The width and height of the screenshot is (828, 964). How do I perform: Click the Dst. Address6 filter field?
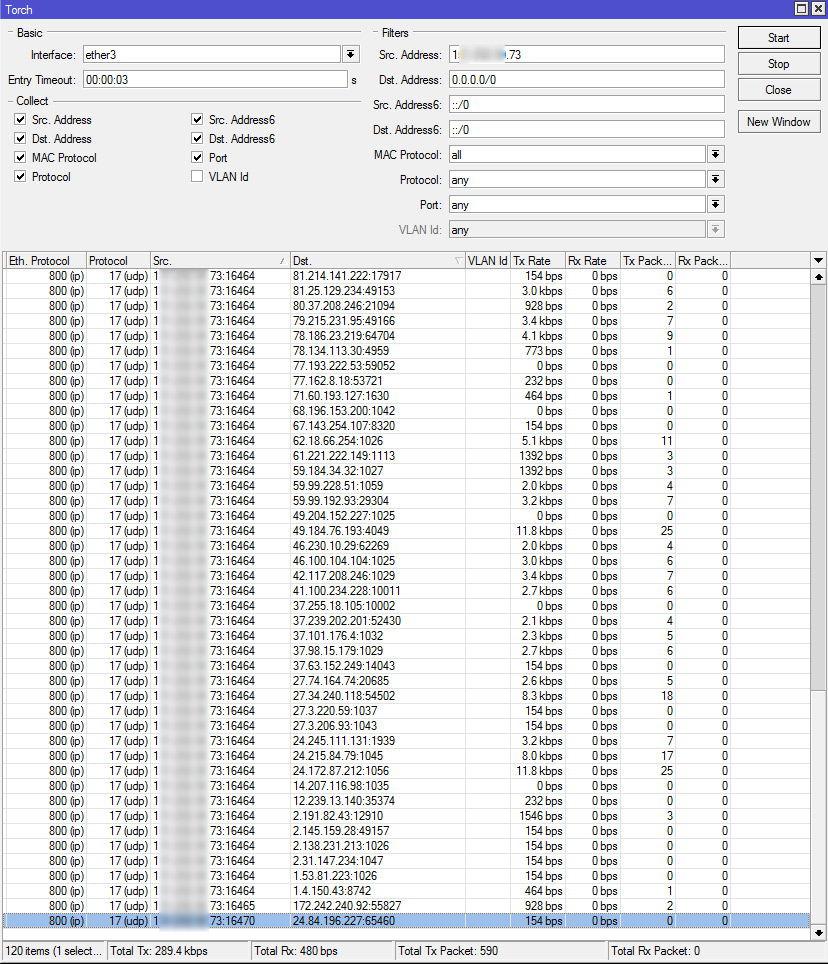(586, 130)
